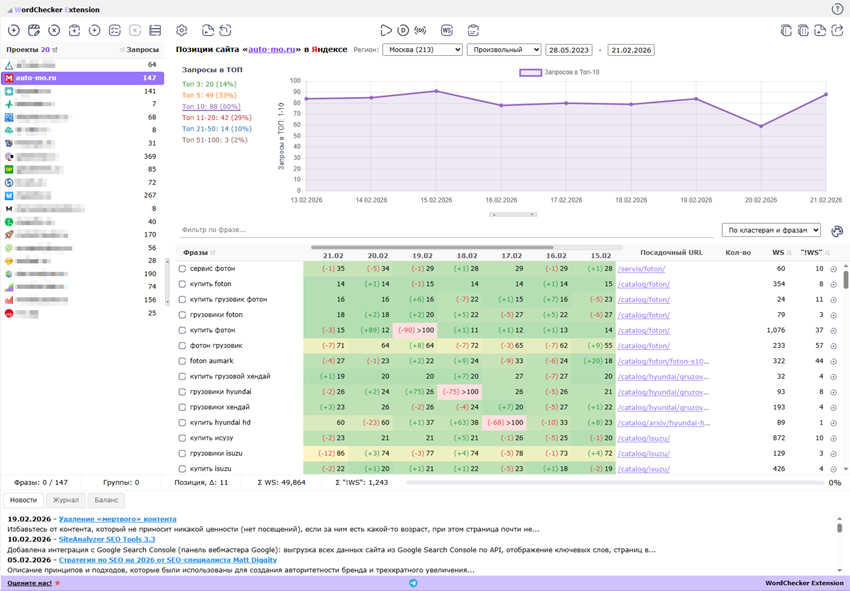Click the edit project pencil icon

[34, 30]
